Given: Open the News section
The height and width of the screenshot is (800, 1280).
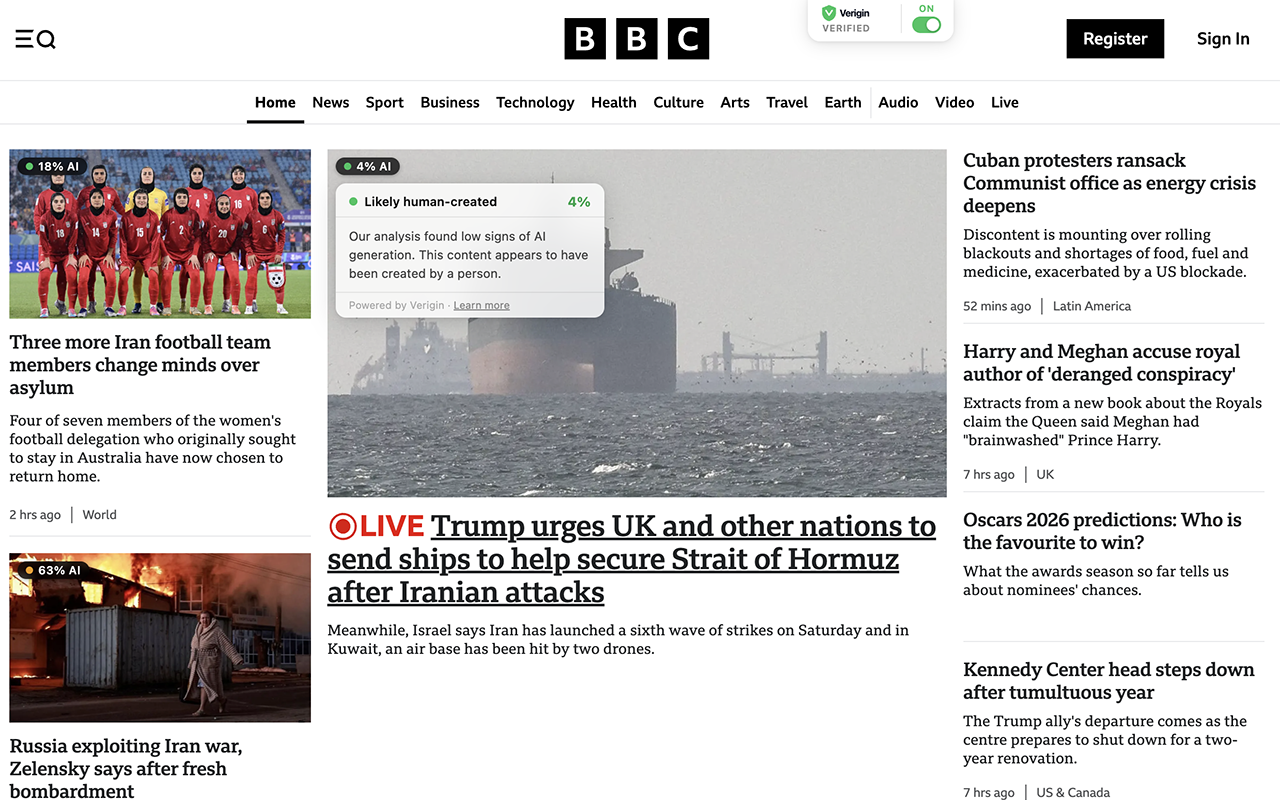Looking at the screenshot, I should pos(331,102).
